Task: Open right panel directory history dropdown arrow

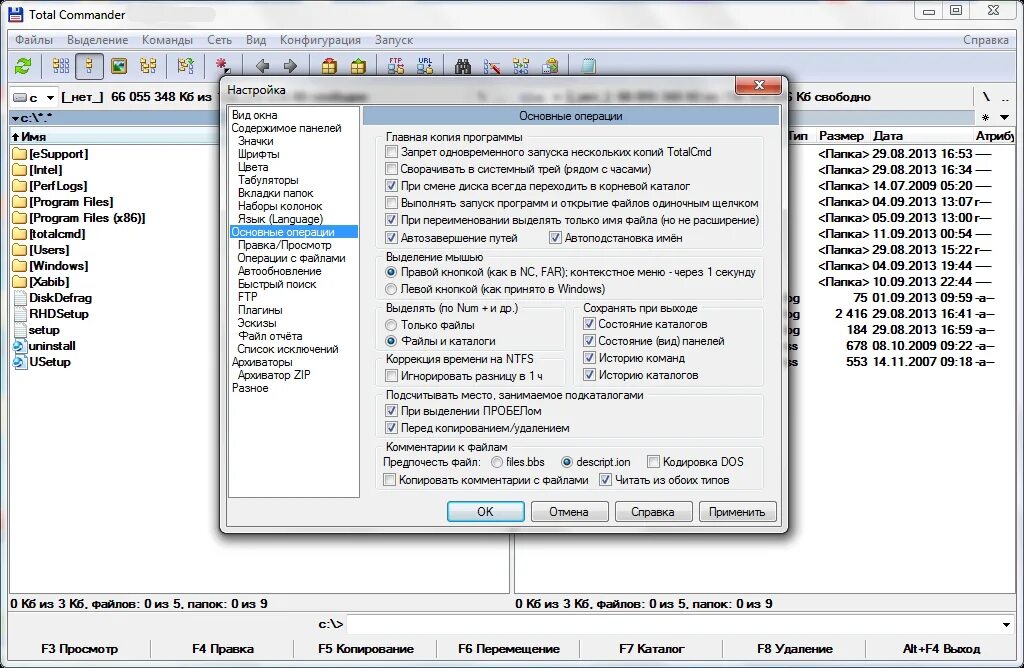Action: tap(1004, 118)
